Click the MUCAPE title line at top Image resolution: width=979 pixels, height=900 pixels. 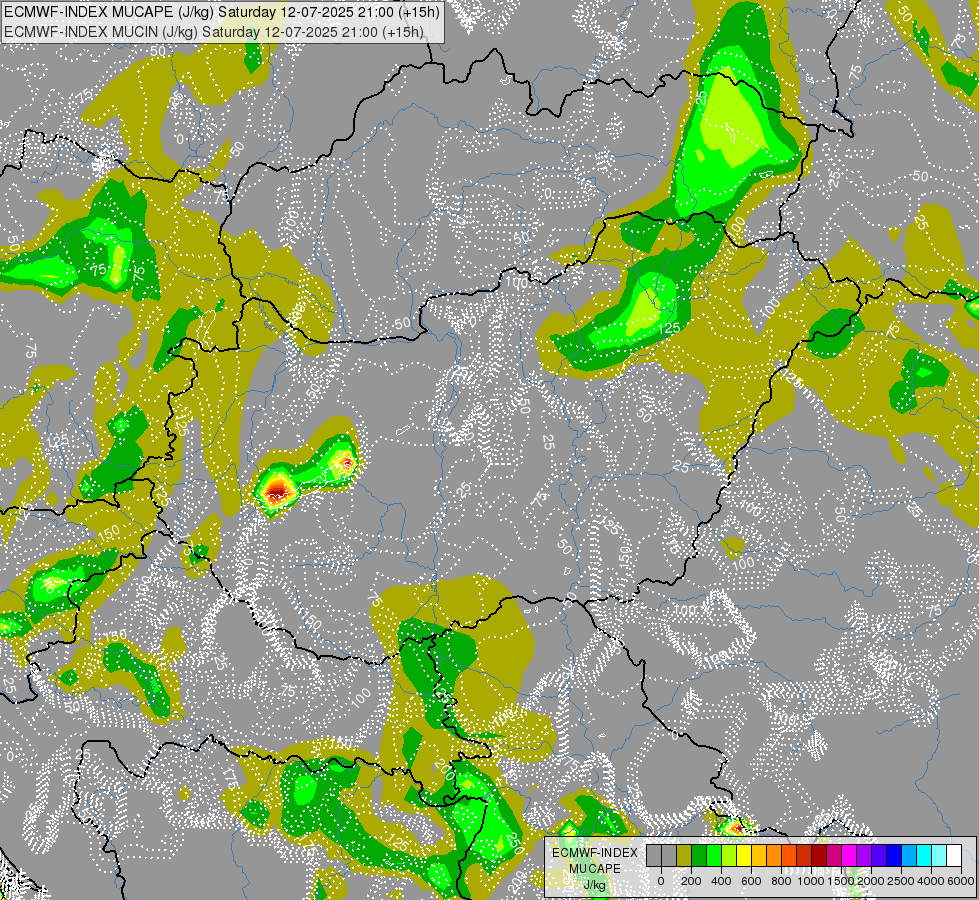click(222, 12)
